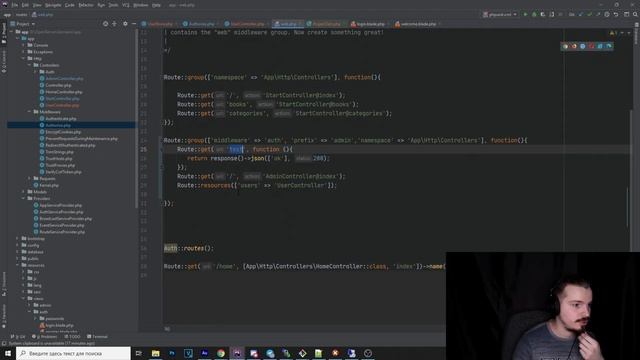Open the Edit menu
The height and width of the screenshot is (360, 640).
[25, 5]
